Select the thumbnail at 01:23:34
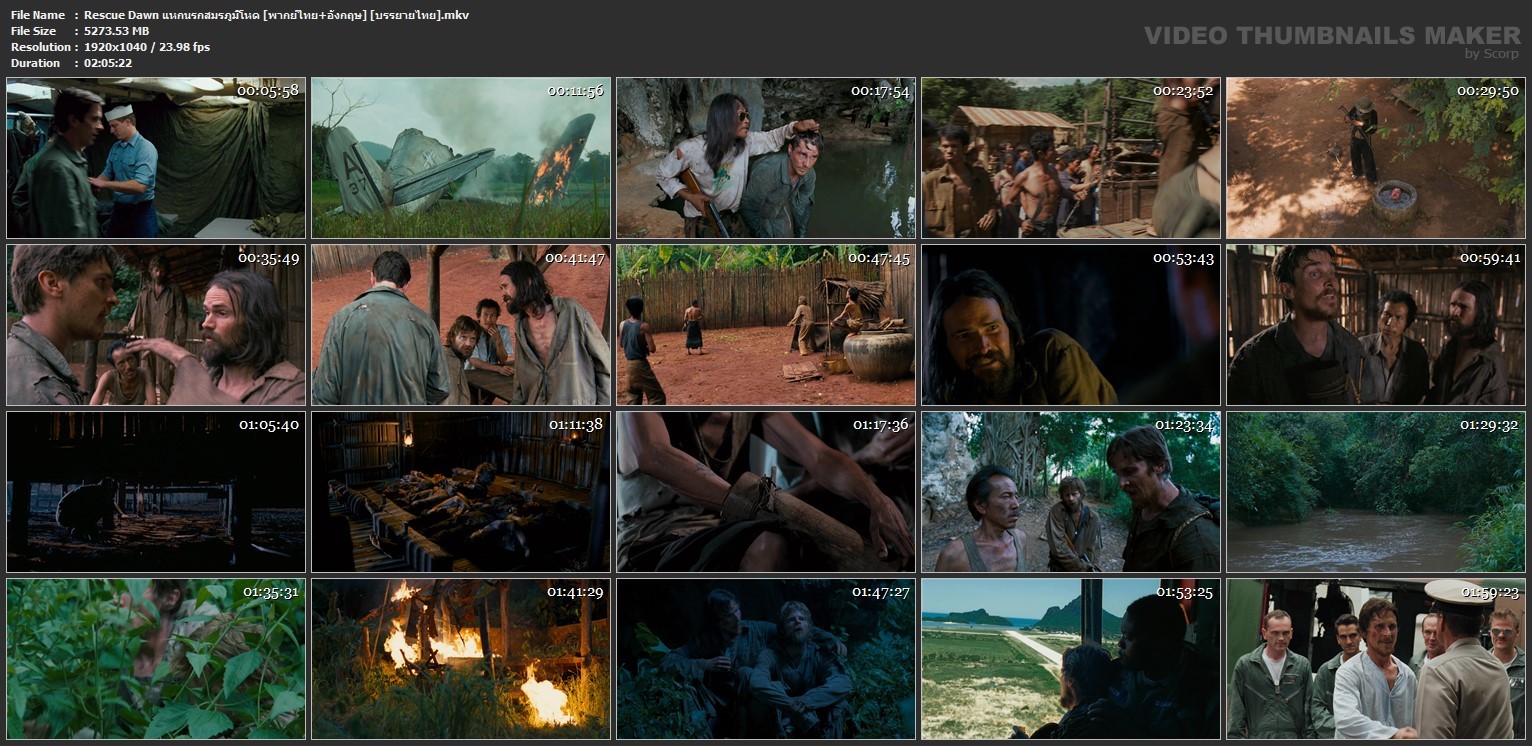 tap(1071, 492)
